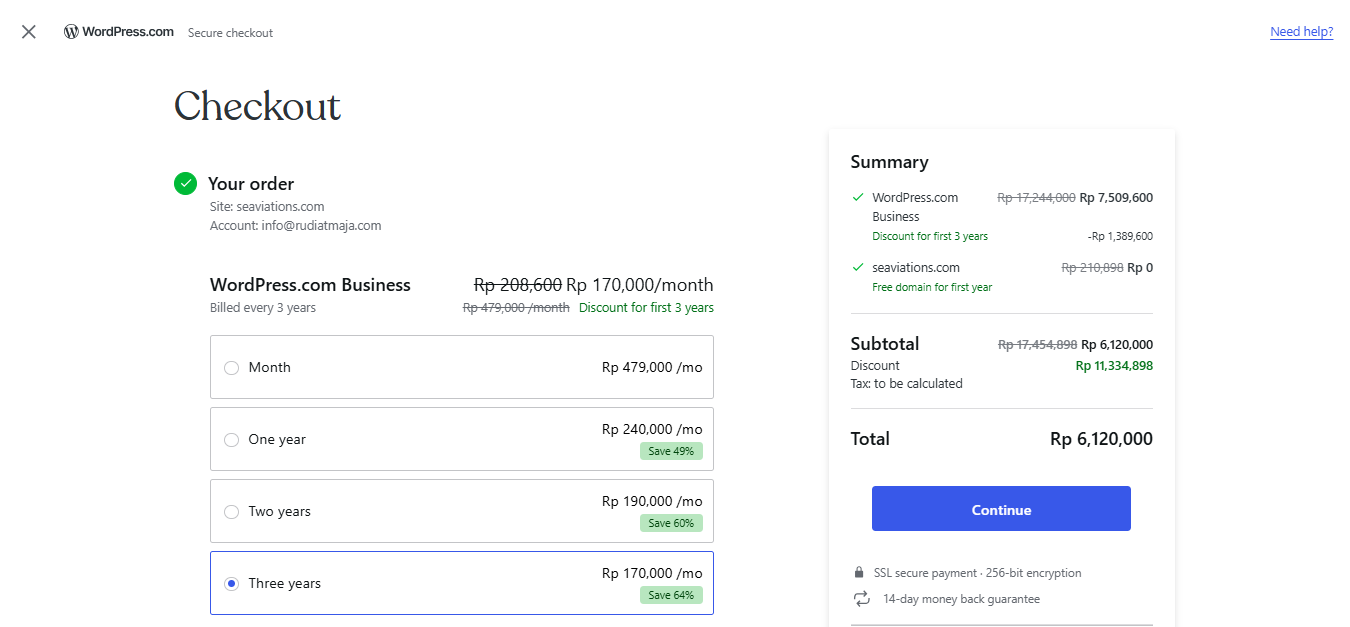Viewport: 1350px width, 627px height.
Task: Click the Rp 170,000 /mo price in Three years
Action: coord(652,573)
